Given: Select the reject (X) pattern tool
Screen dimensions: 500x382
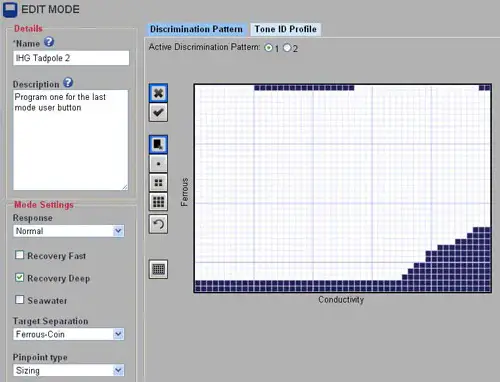Looking at the screenshot, I should [158, 93].
